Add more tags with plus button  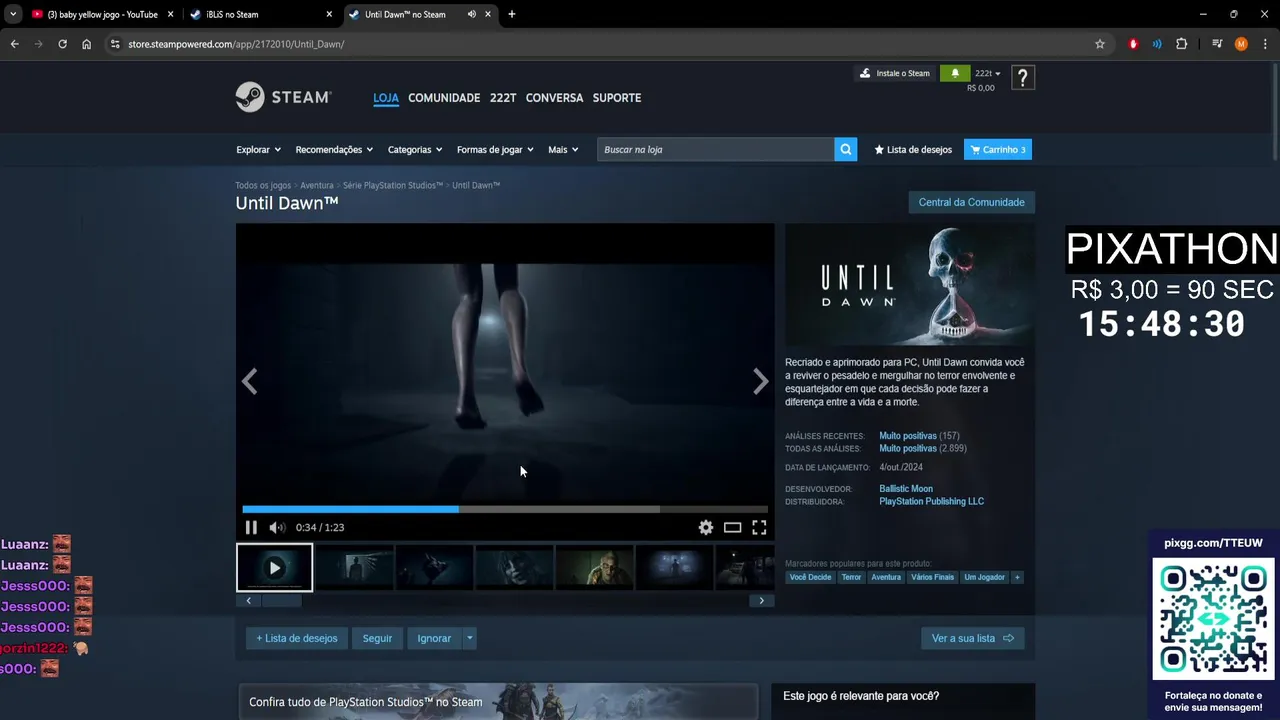pos(1017,577)
